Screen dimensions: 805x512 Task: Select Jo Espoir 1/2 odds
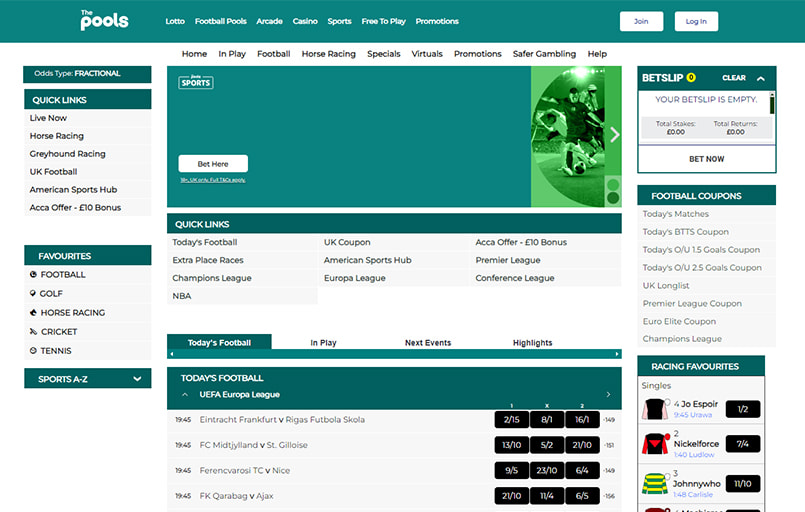[743, 409]
